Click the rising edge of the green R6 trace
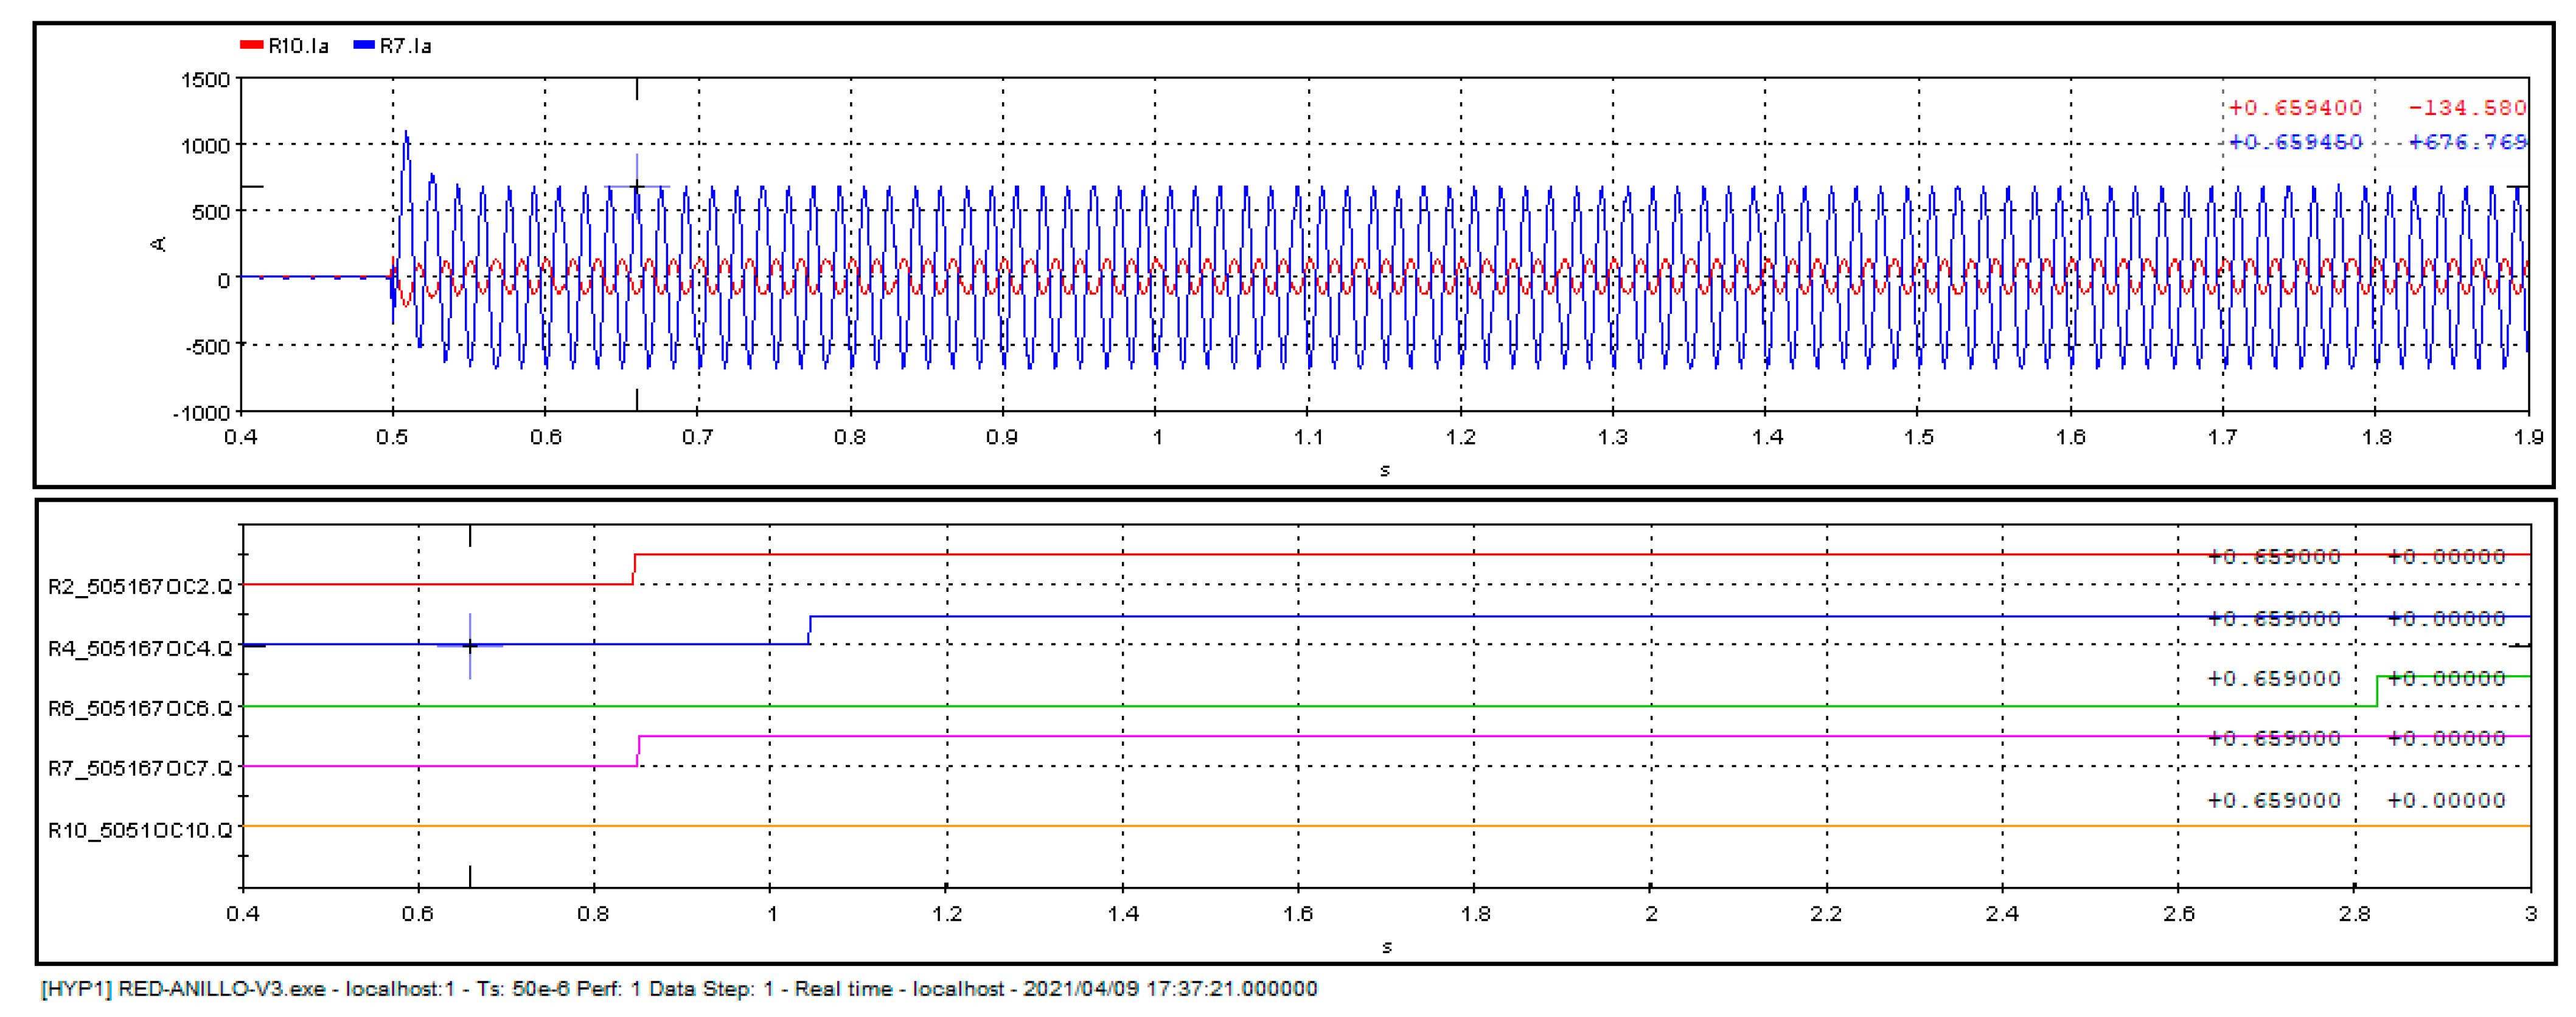 point(2377,691)
